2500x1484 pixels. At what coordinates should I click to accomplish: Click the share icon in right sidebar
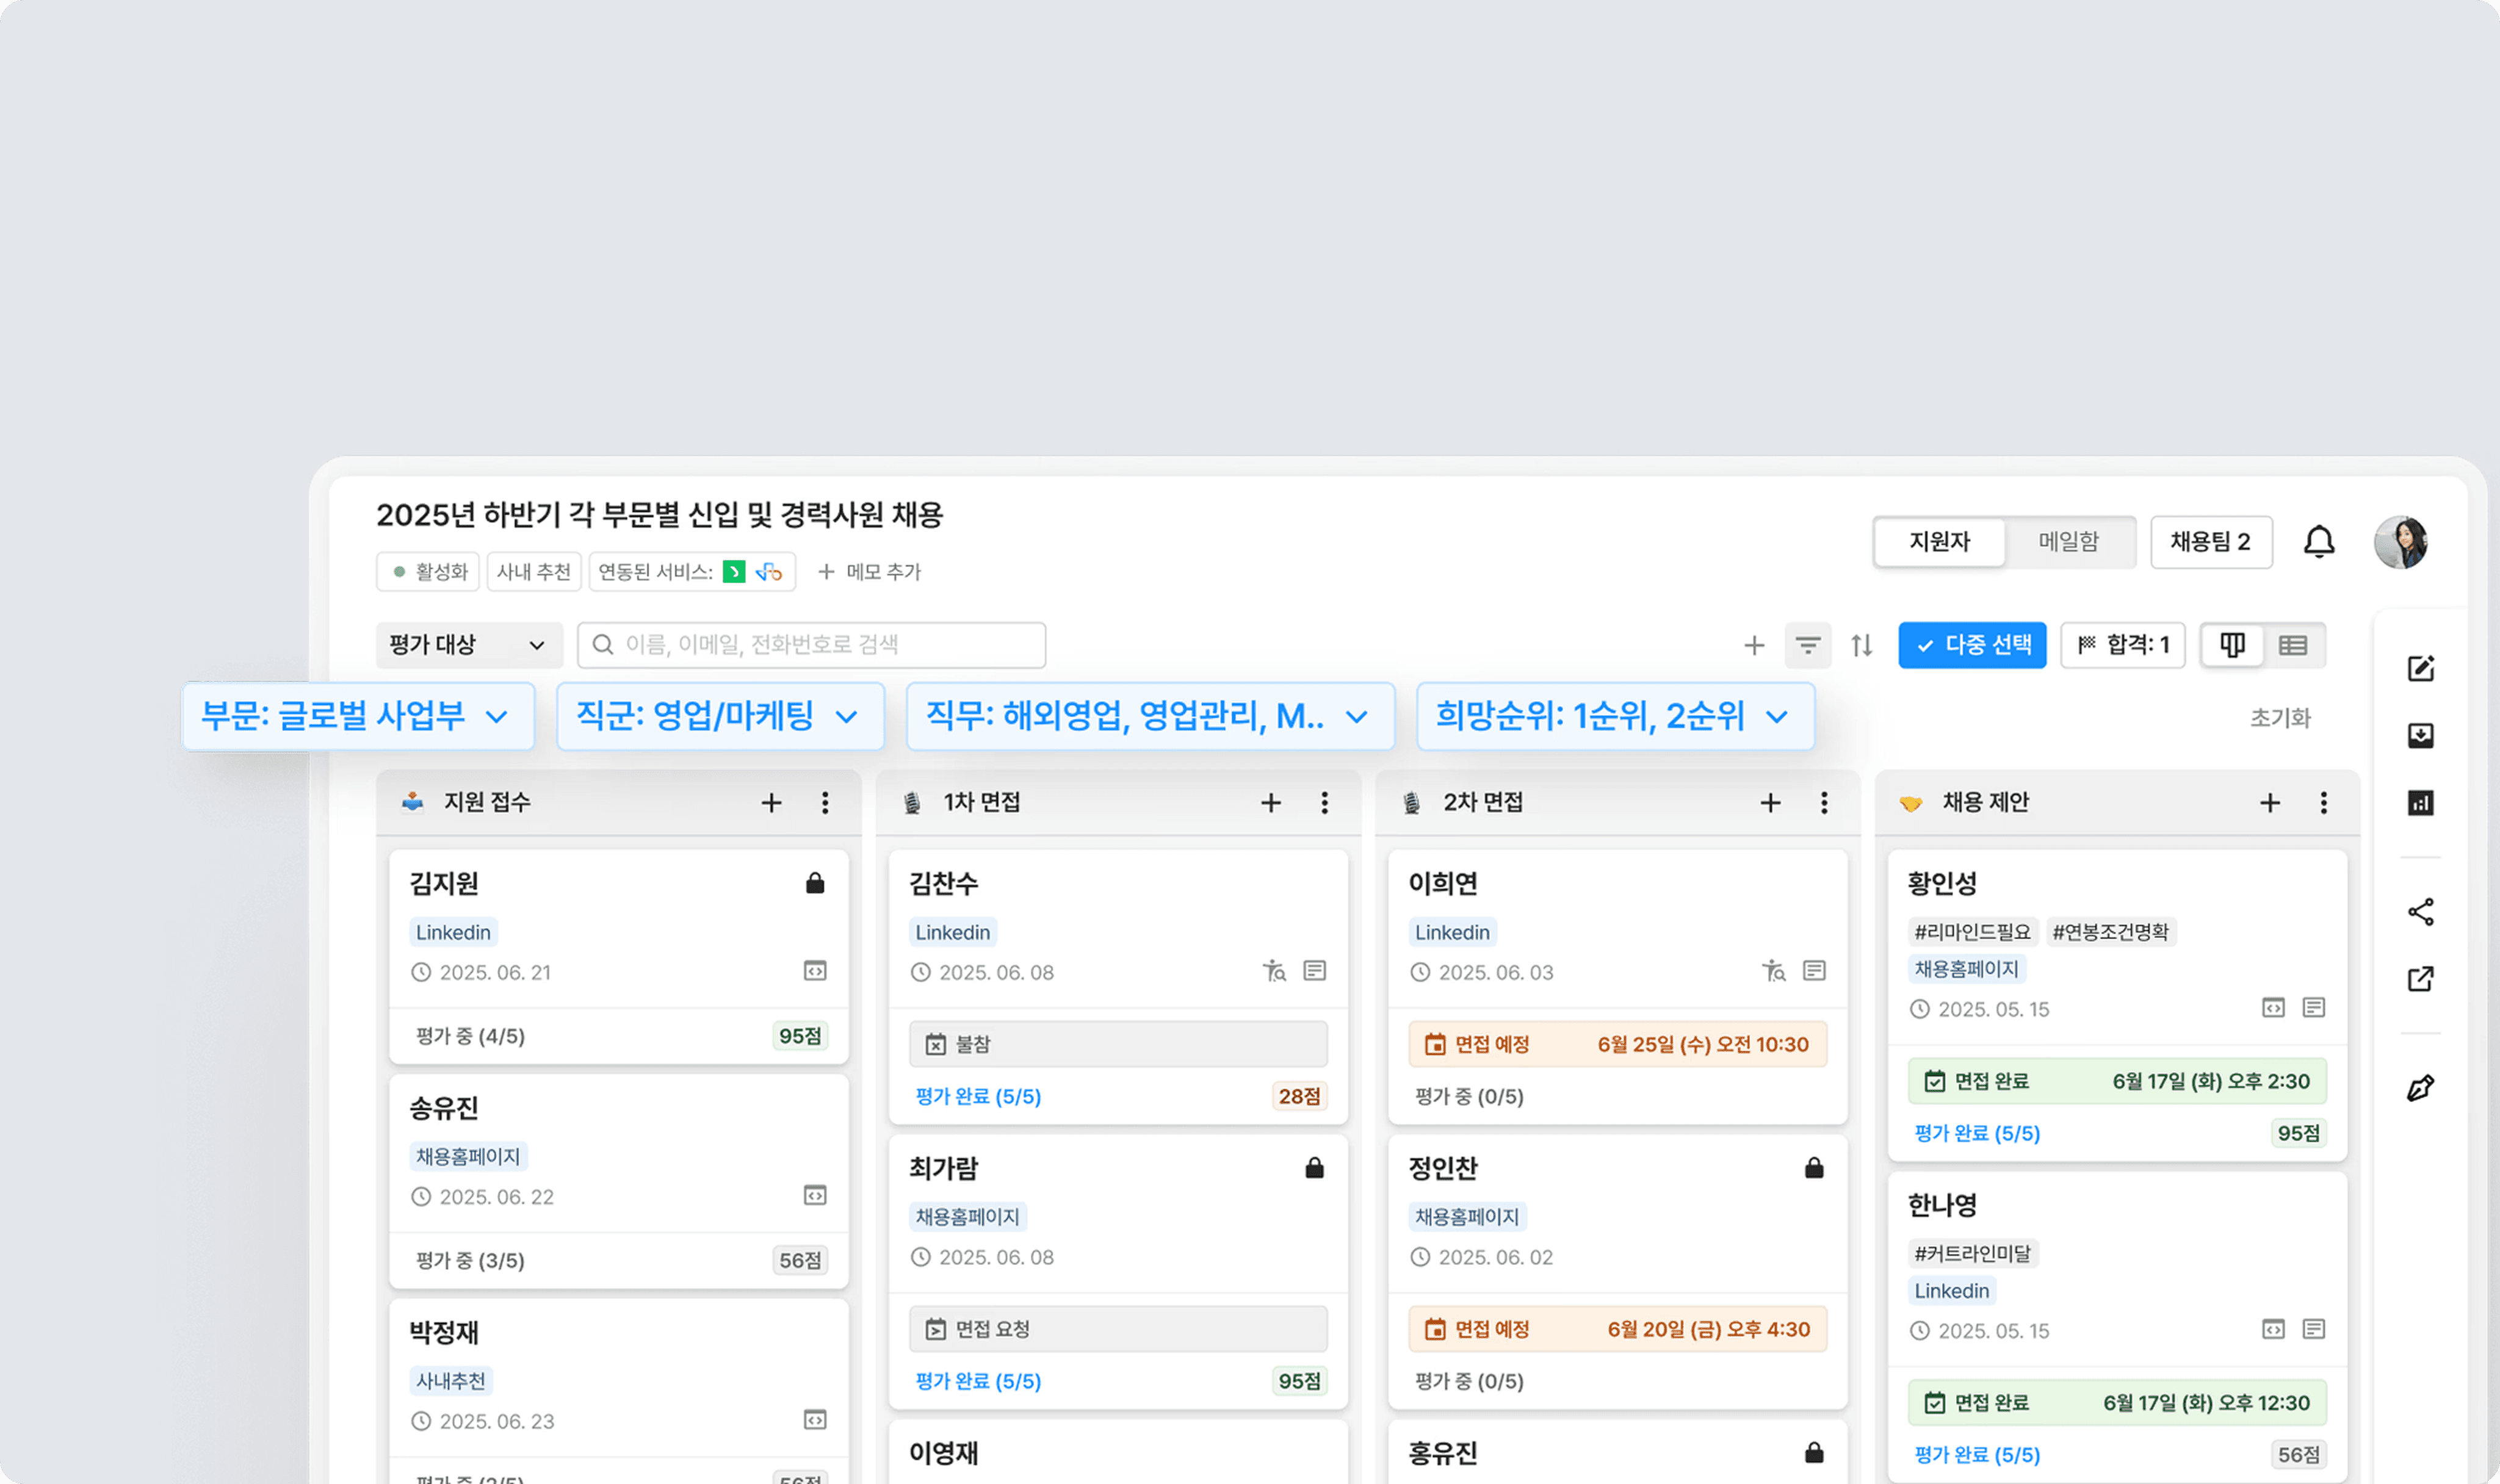[x=2420, y=912]
